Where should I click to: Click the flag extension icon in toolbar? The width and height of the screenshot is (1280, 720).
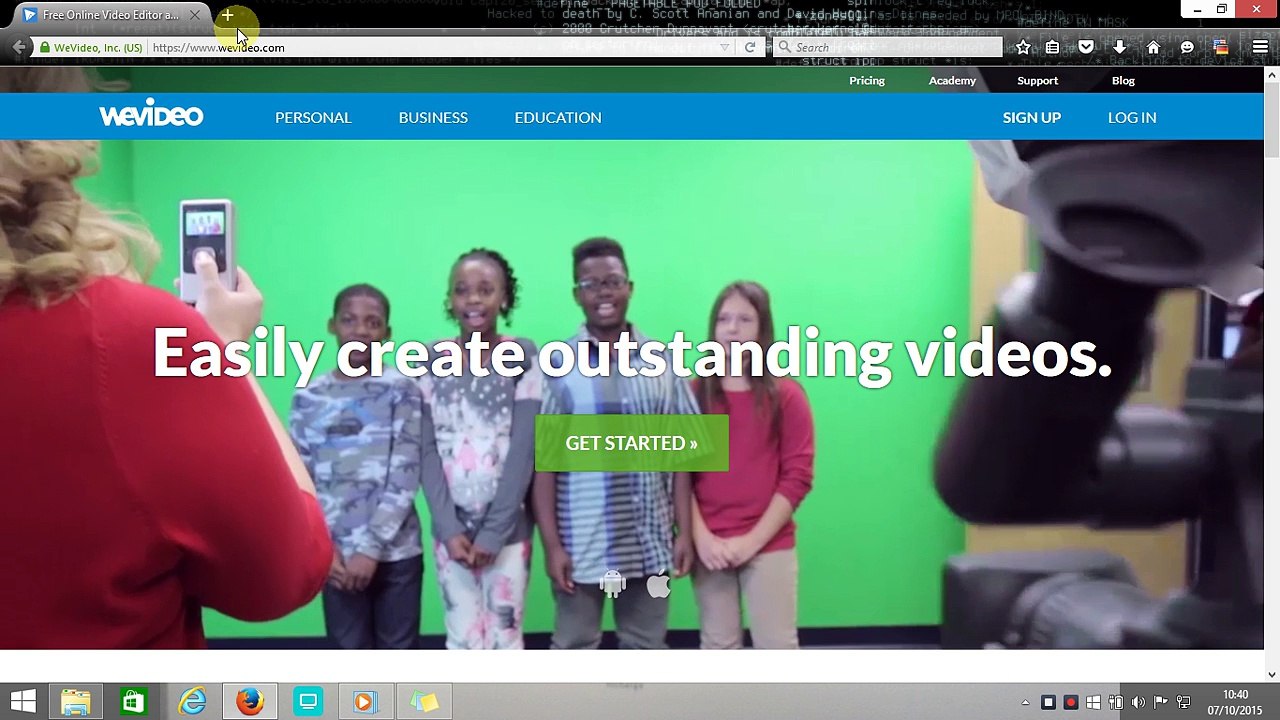(1221, 47)
